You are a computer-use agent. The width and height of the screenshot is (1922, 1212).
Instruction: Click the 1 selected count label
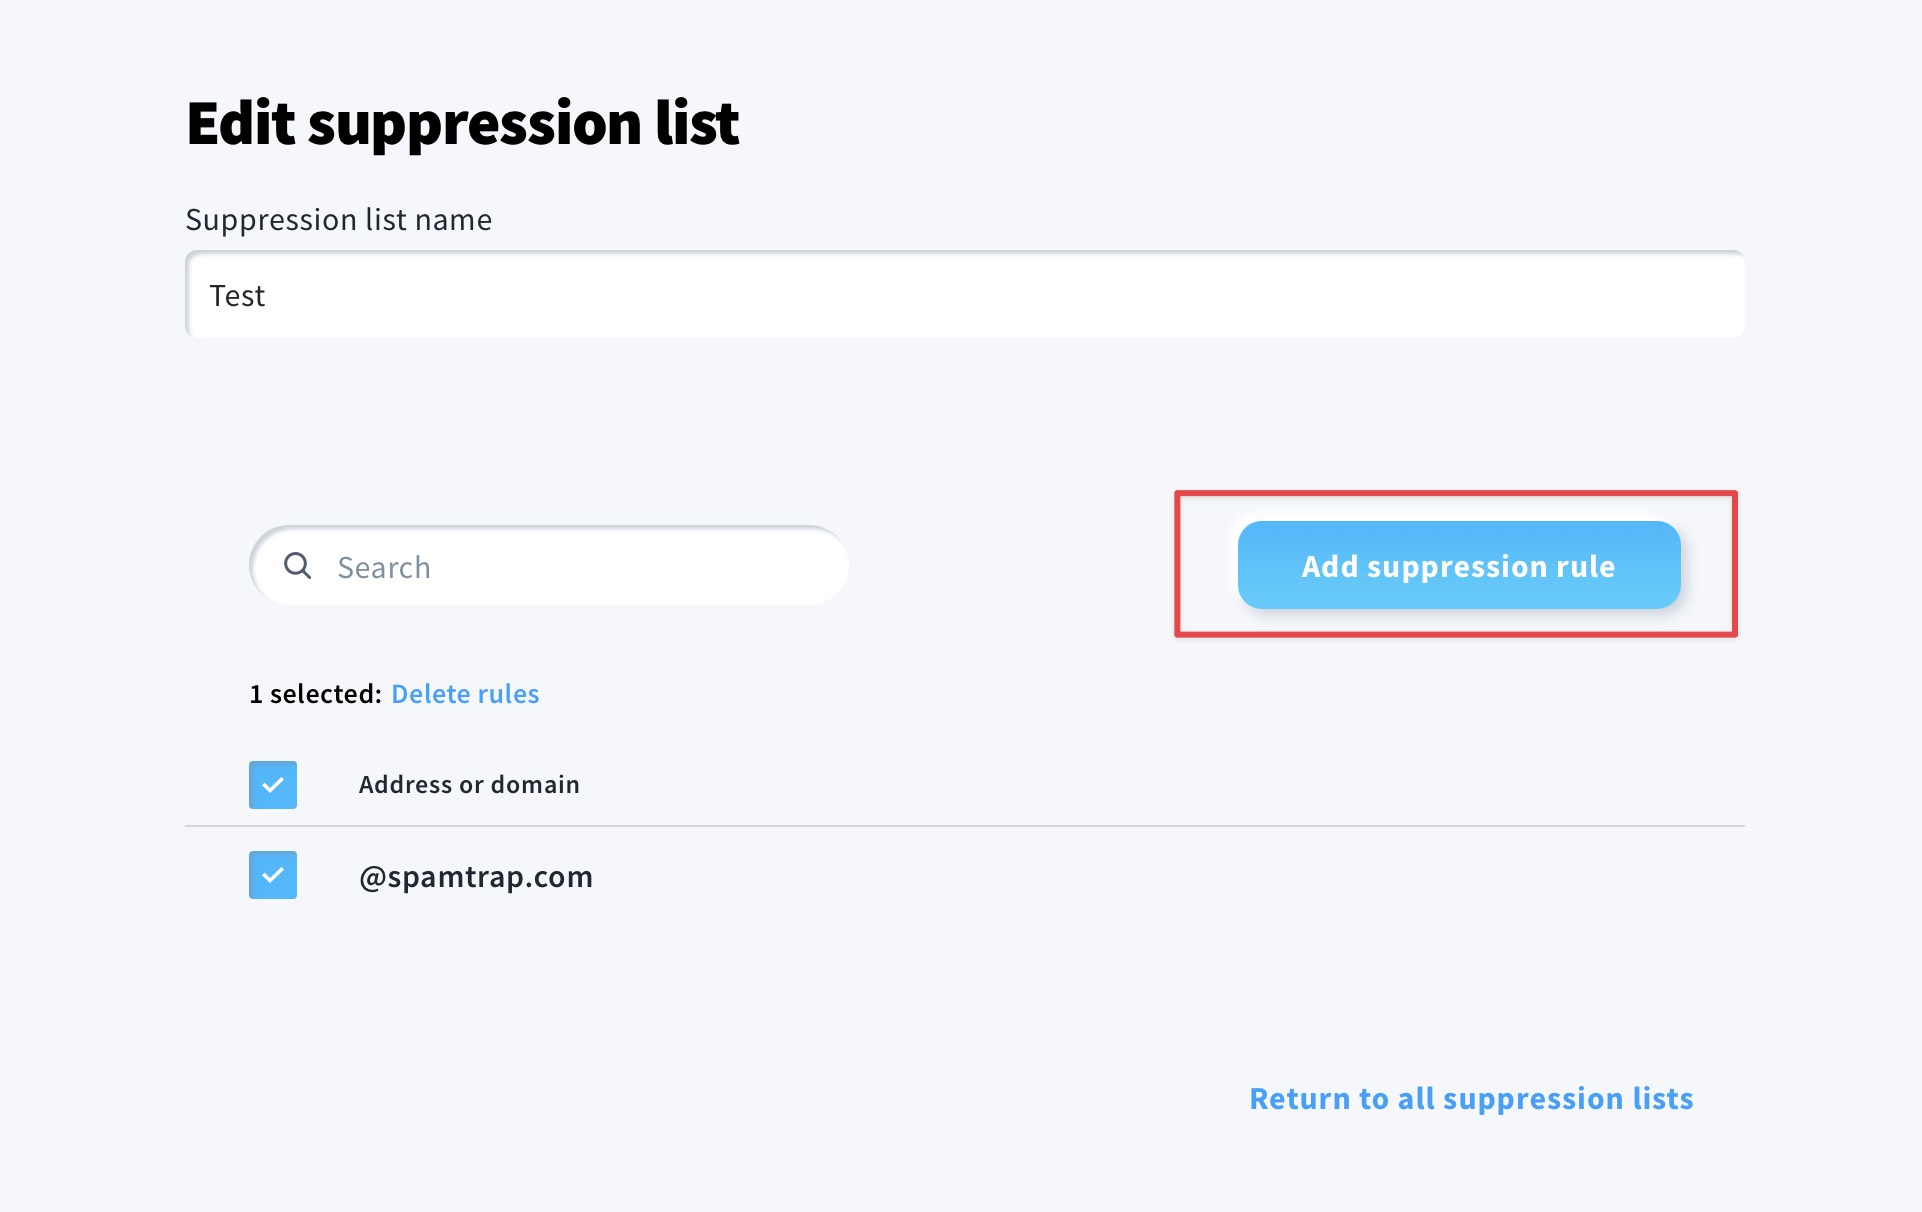(x=315, y=694)
